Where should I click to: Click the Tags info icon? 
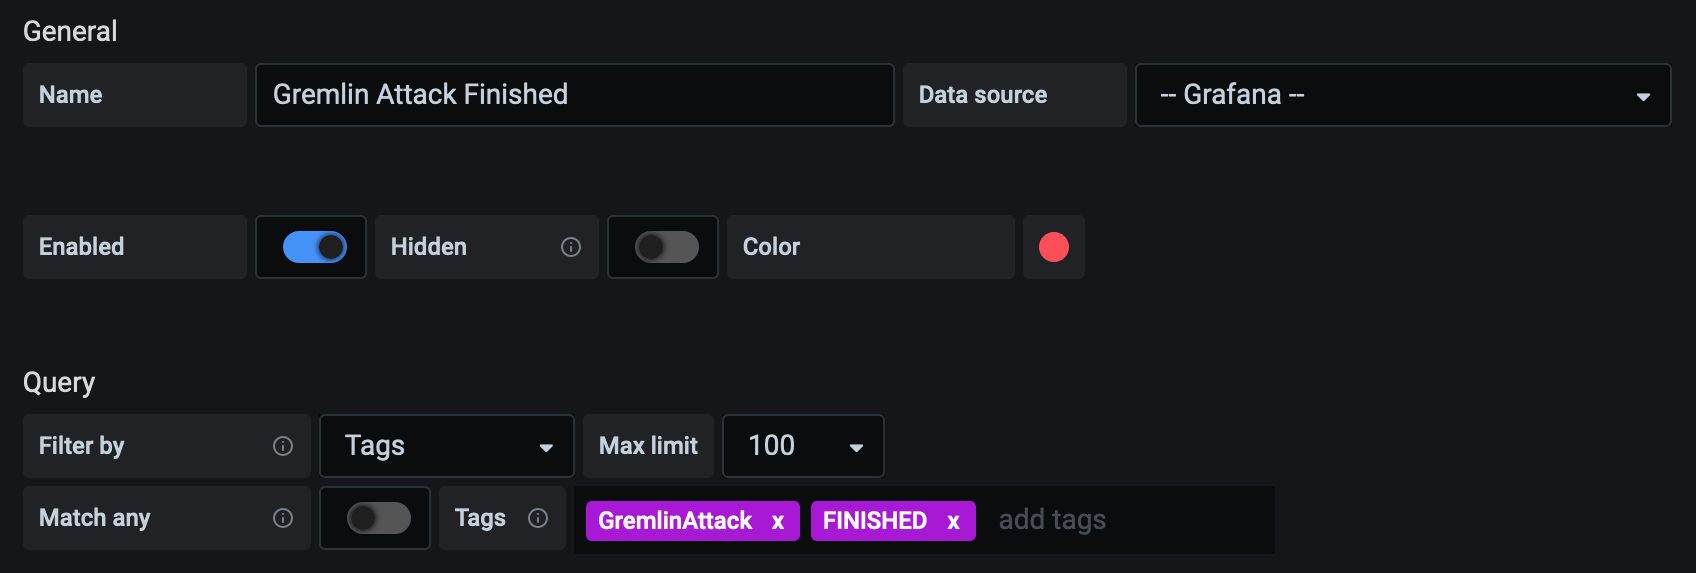tap(538, 518)
